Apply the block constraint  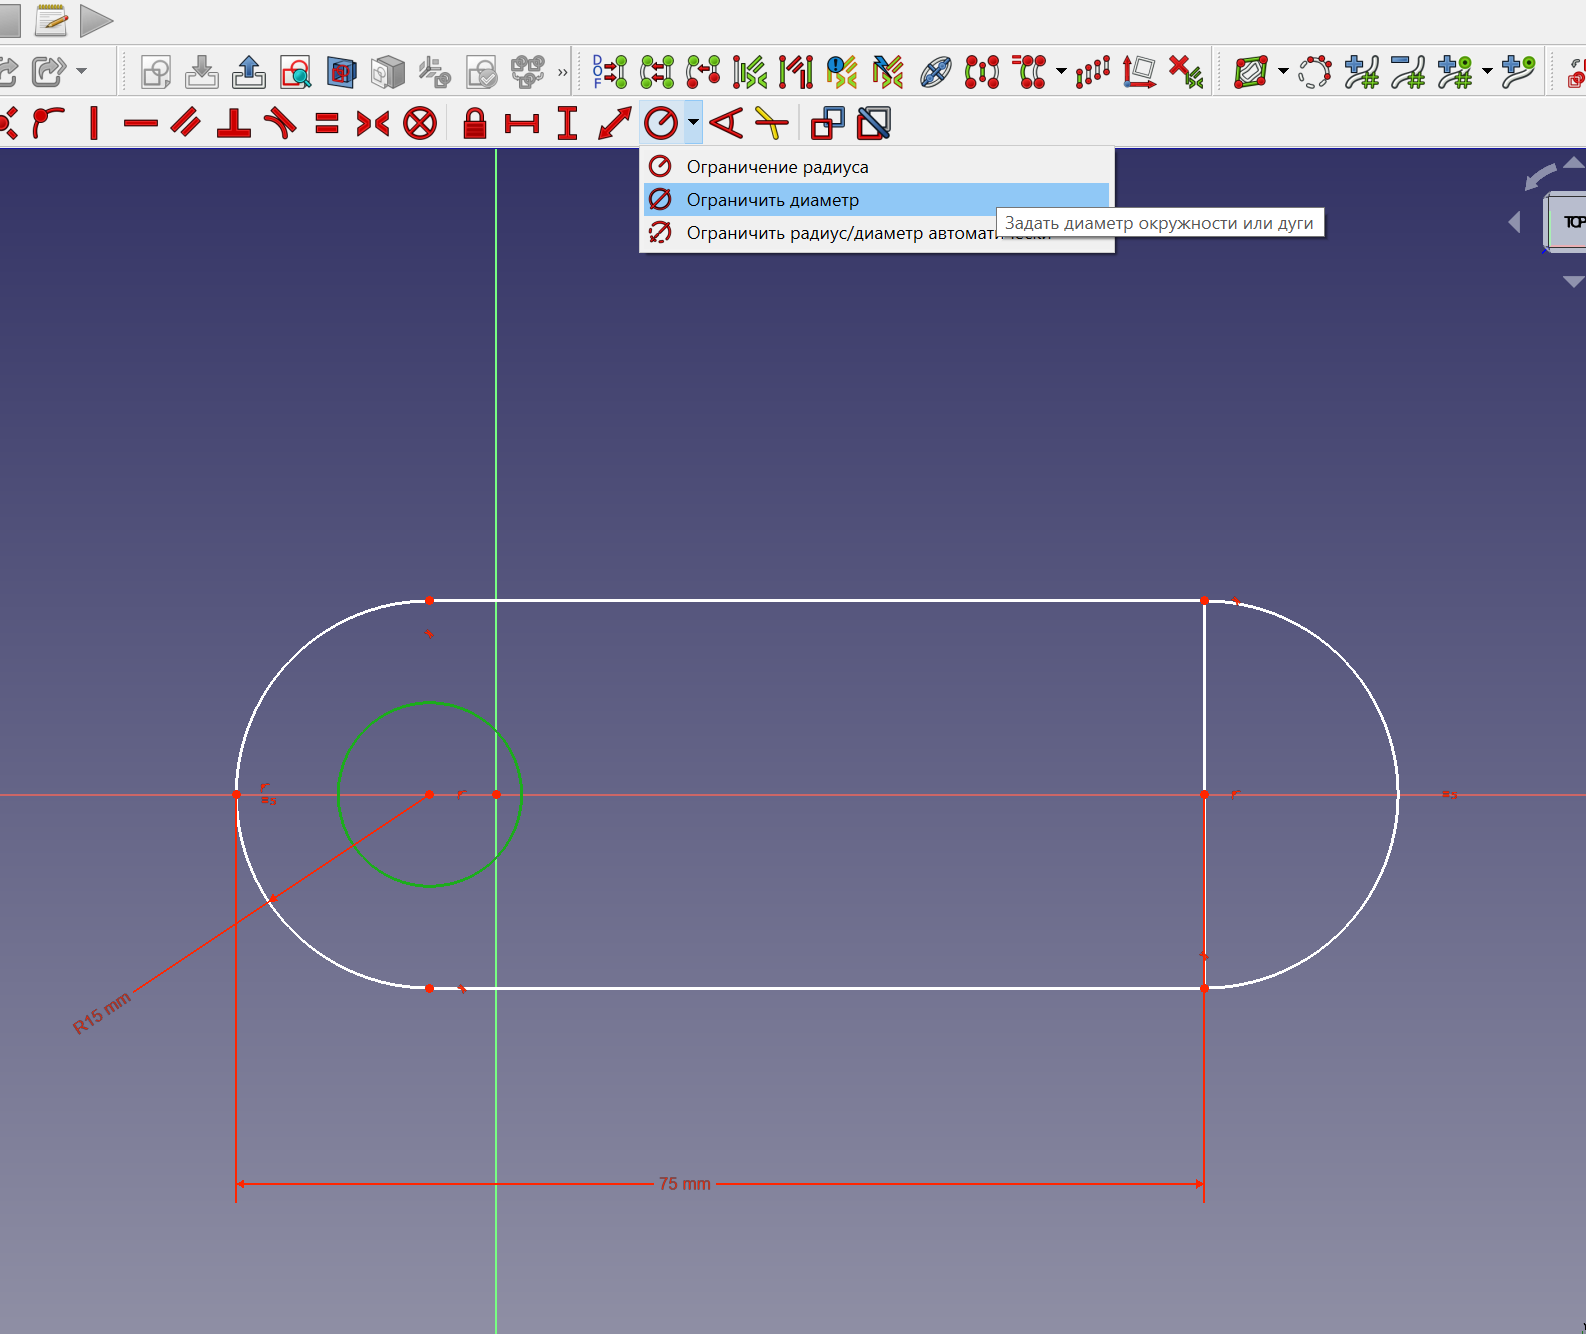point(420,123)
